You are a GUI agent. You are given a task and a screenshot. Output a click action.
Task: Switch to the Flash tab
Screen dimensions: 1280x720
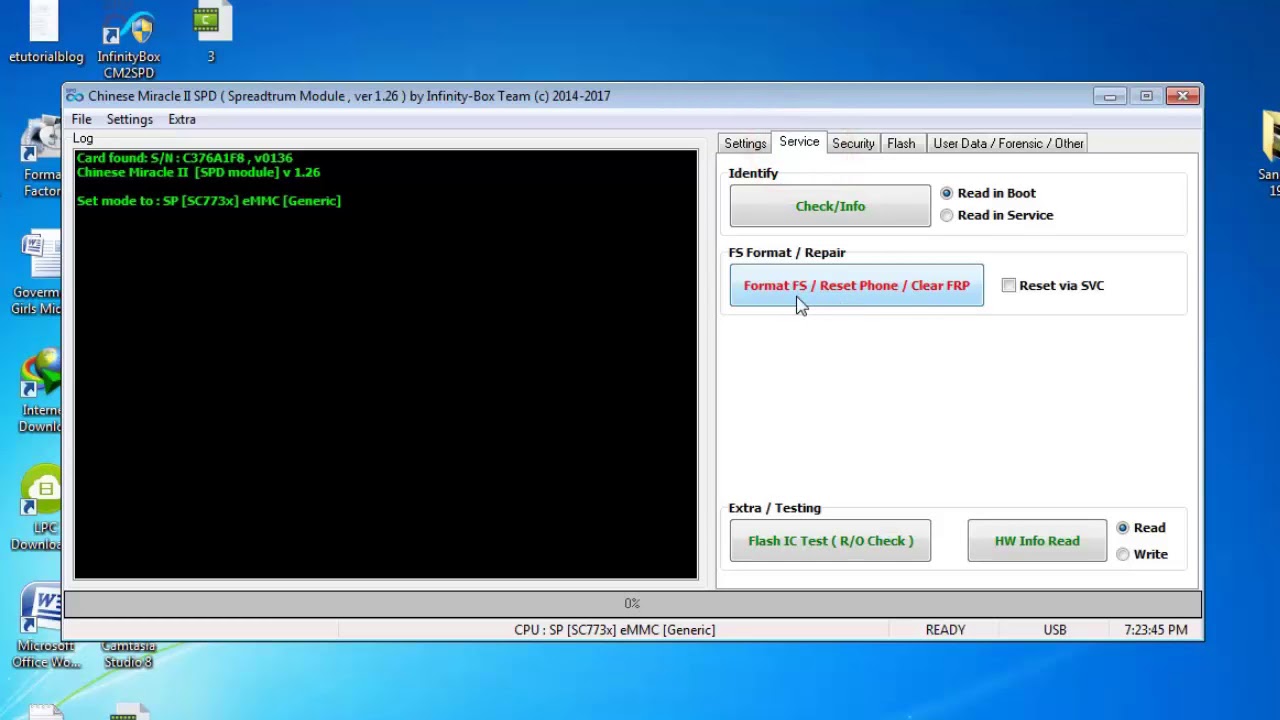tap(901, 143)
